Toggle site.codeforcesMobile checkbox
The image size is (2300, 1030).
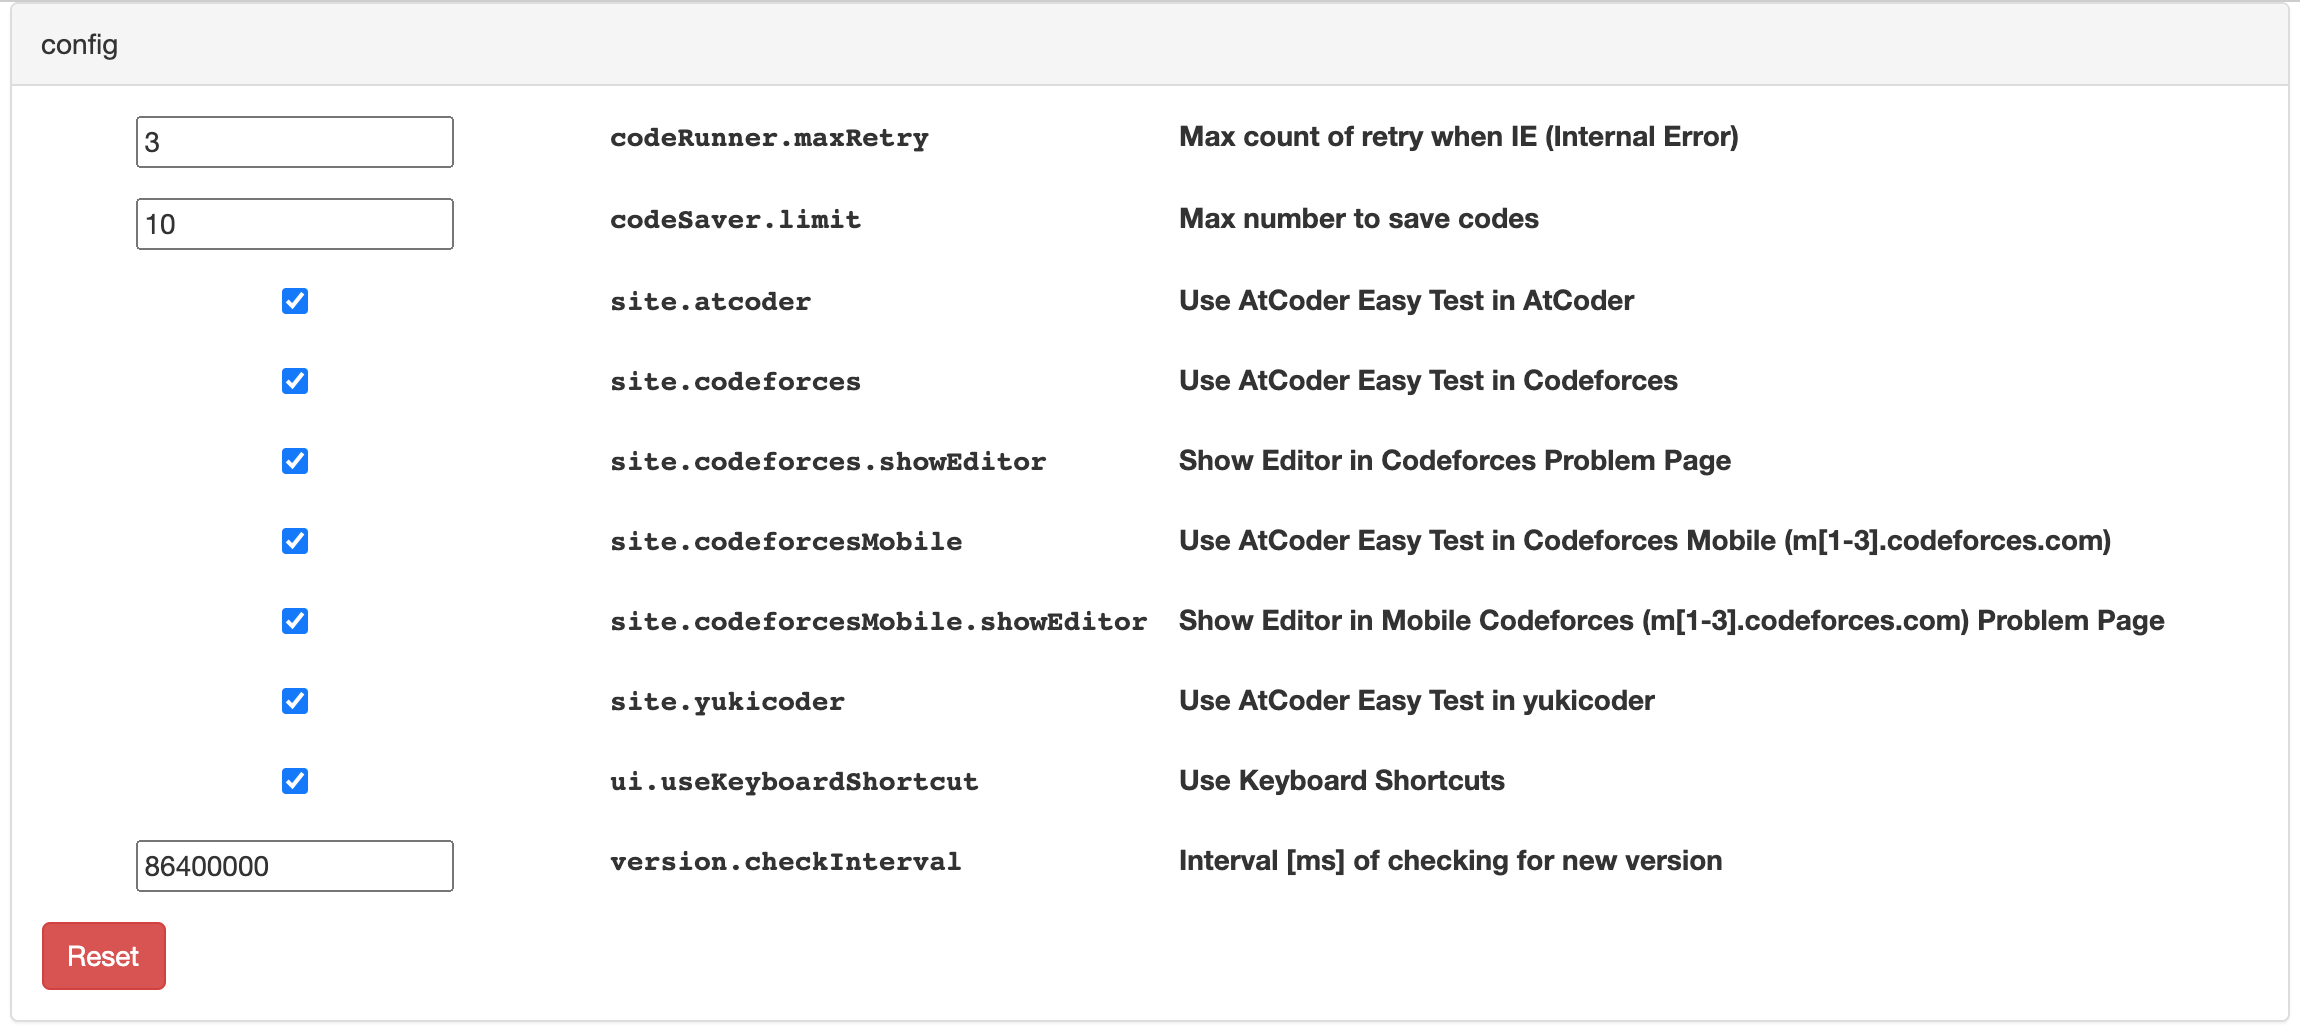point(295,541)
